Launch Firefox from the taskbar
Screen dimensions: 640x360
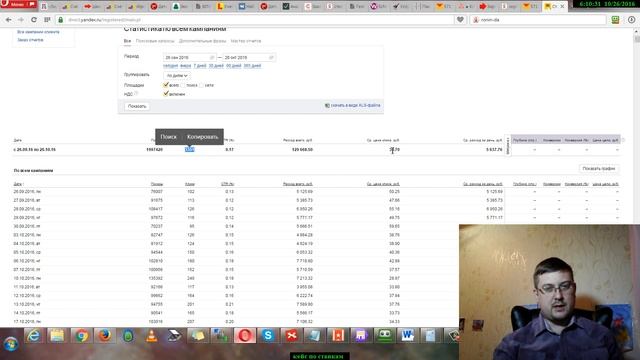[104, 336]
